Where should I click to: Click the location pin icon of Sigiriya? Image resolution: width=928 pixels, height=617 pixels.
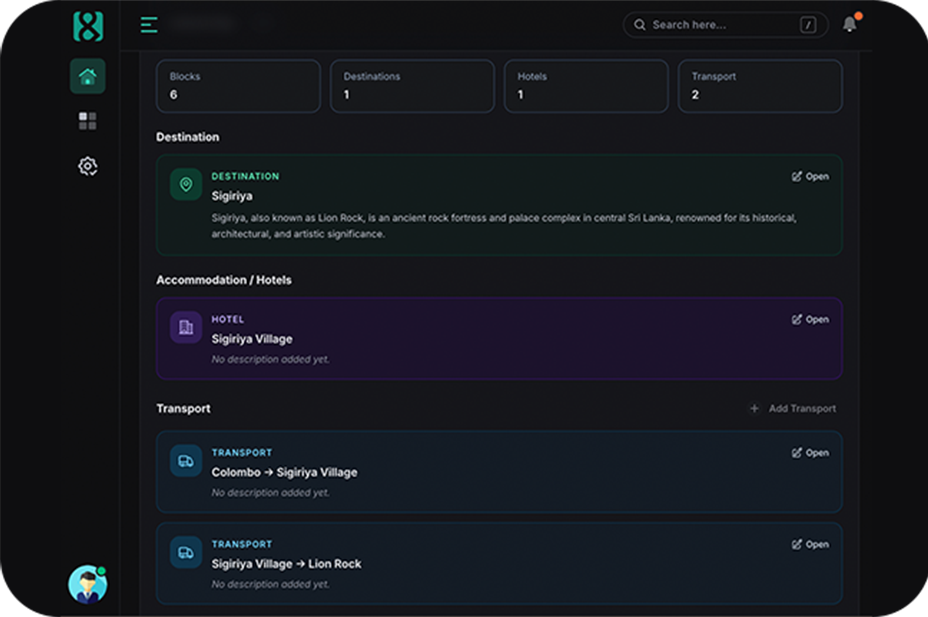tap(186, 185)
